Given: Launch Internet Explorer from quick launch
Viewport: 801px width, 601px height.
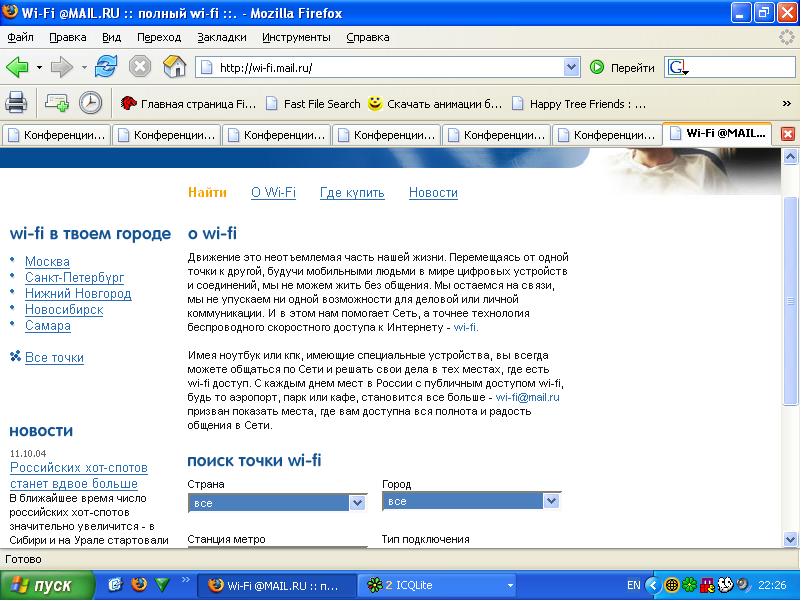Looking at the screenshot, I should [115, 584].
